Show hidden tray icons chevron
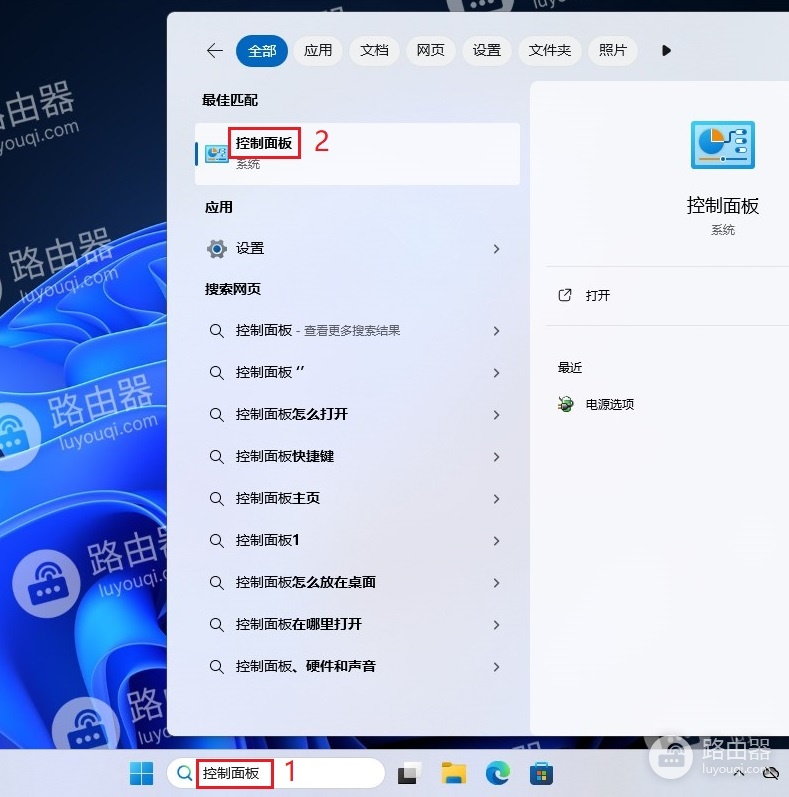Screen dimensions: 789x797 [739, 773]
